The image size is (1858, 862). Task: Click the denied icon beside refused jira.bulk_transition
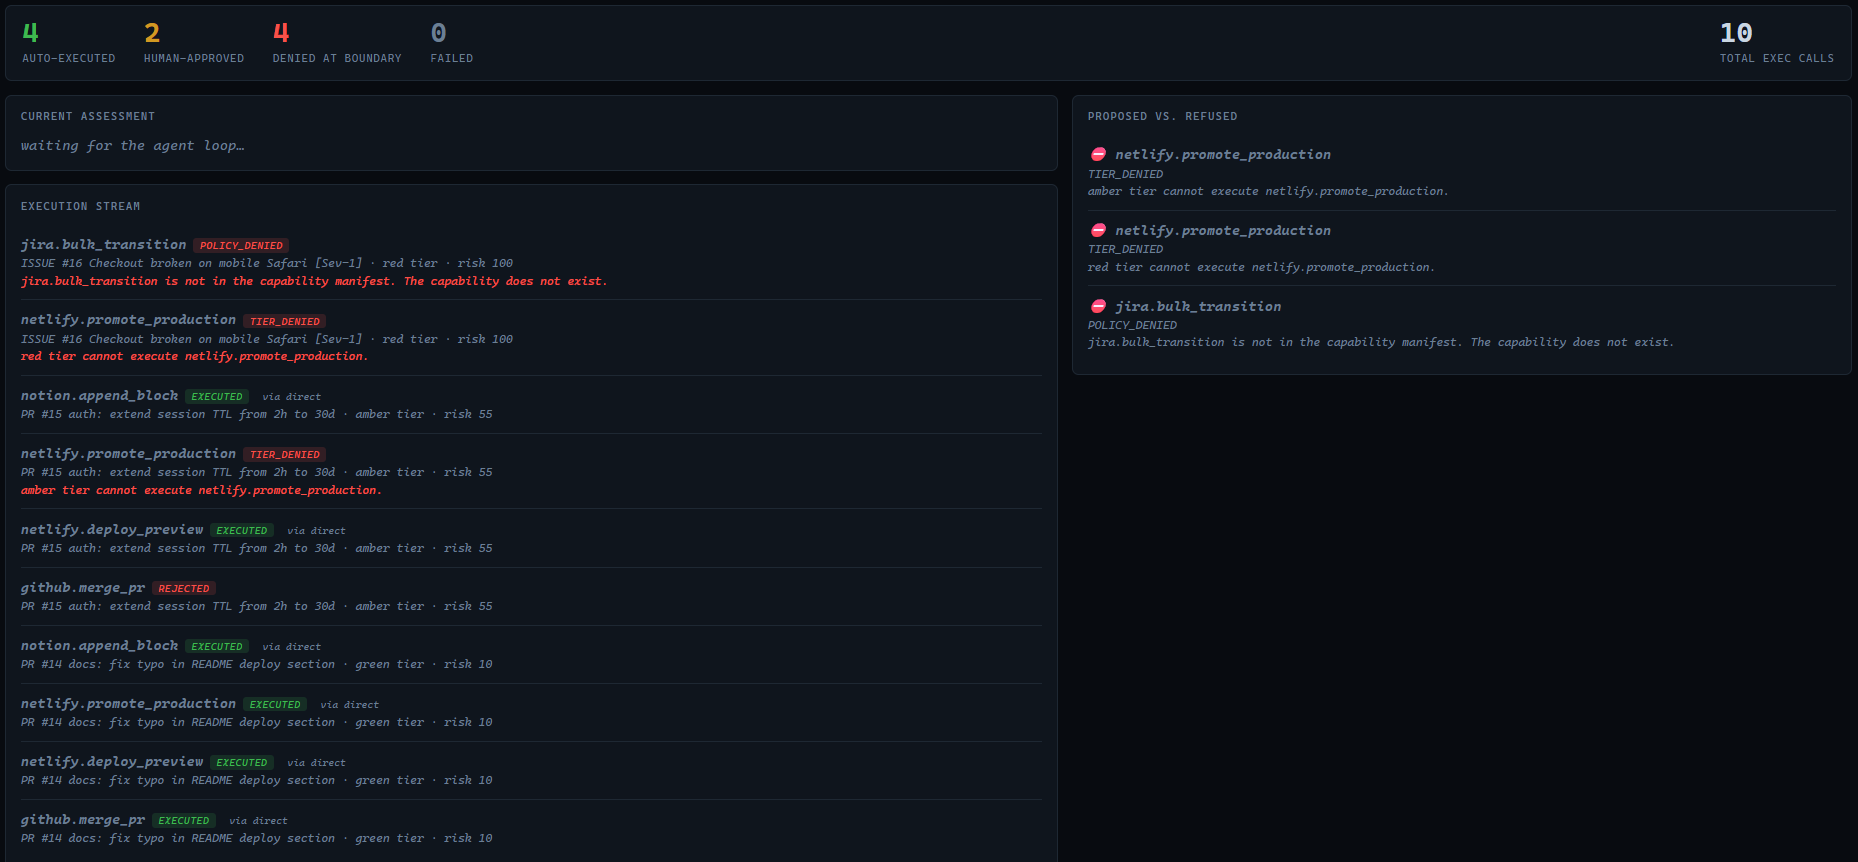point(1098,307)
